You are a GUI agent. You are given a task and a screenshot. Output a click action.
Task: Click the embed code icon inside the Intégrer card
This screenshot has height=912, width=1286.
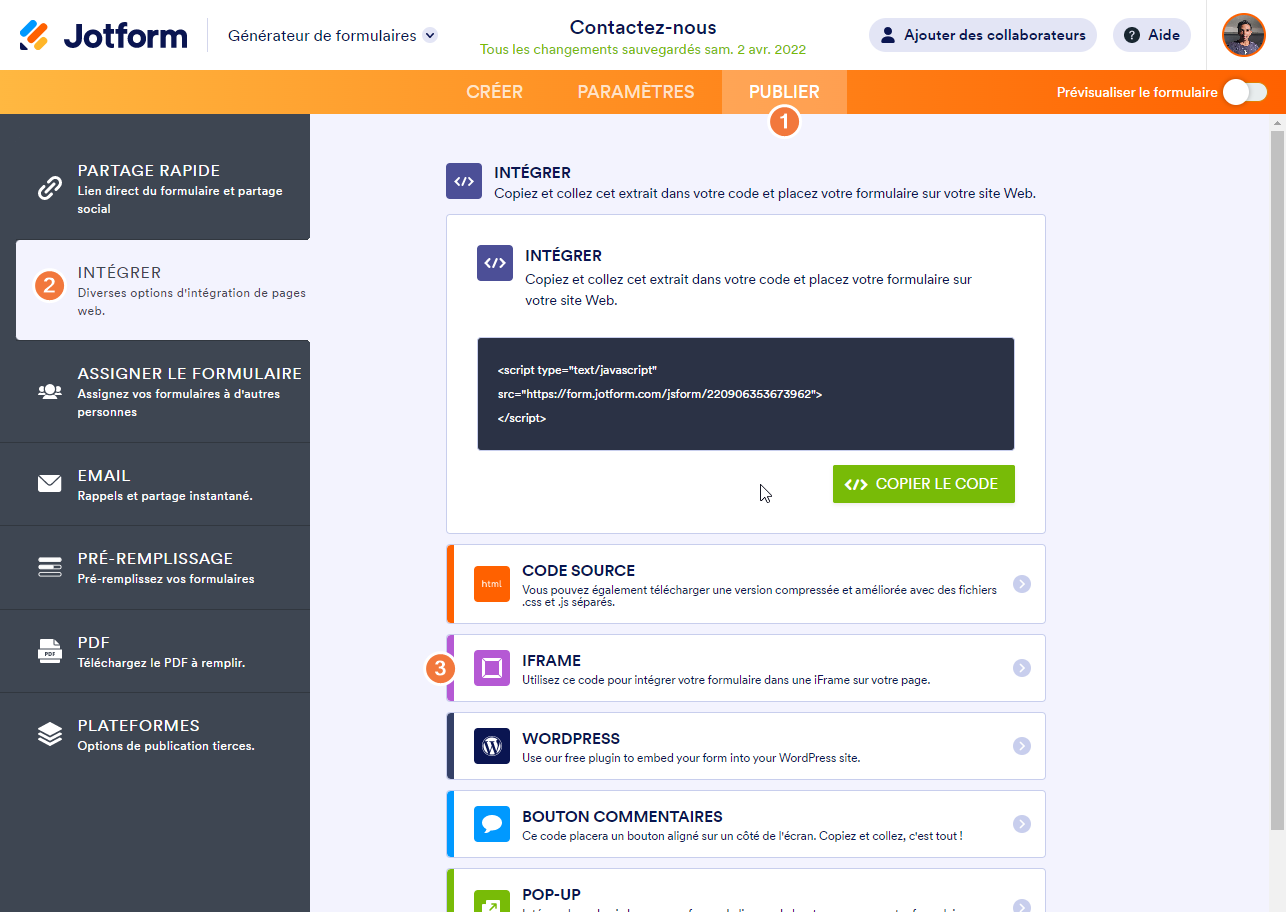click(495, 263)
